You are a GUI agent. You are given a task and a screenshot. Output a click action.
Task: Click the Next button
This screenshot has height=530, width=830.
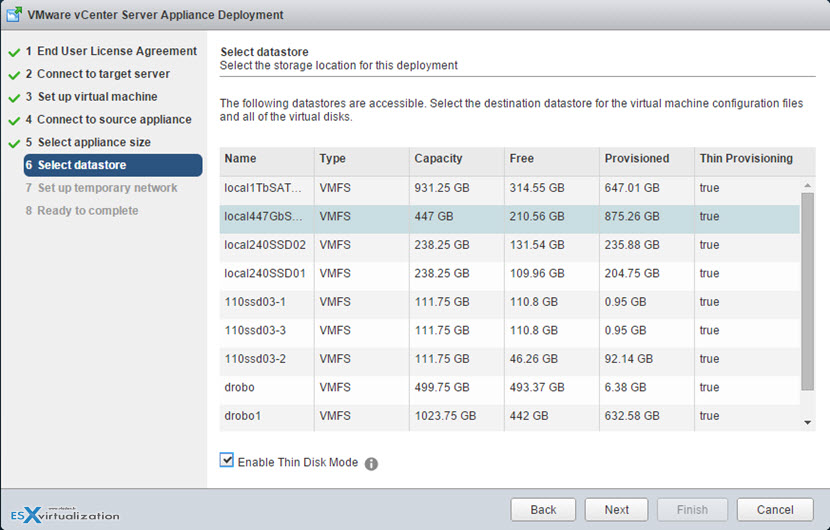[617, 509]
